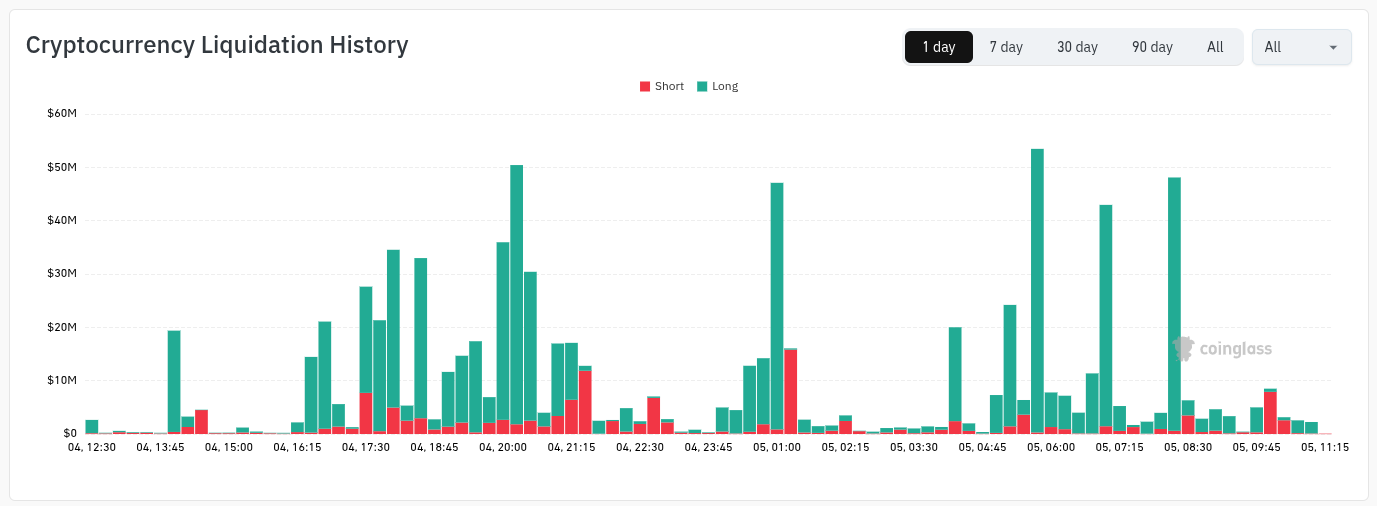Select the 90 day time range

(x=1152, y=47)
